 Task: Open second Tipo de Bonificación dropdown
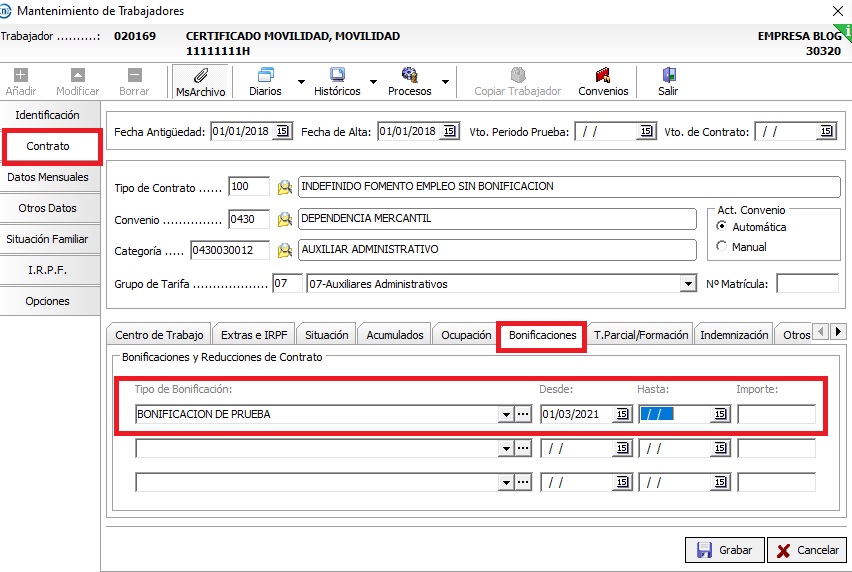[506, 448]
